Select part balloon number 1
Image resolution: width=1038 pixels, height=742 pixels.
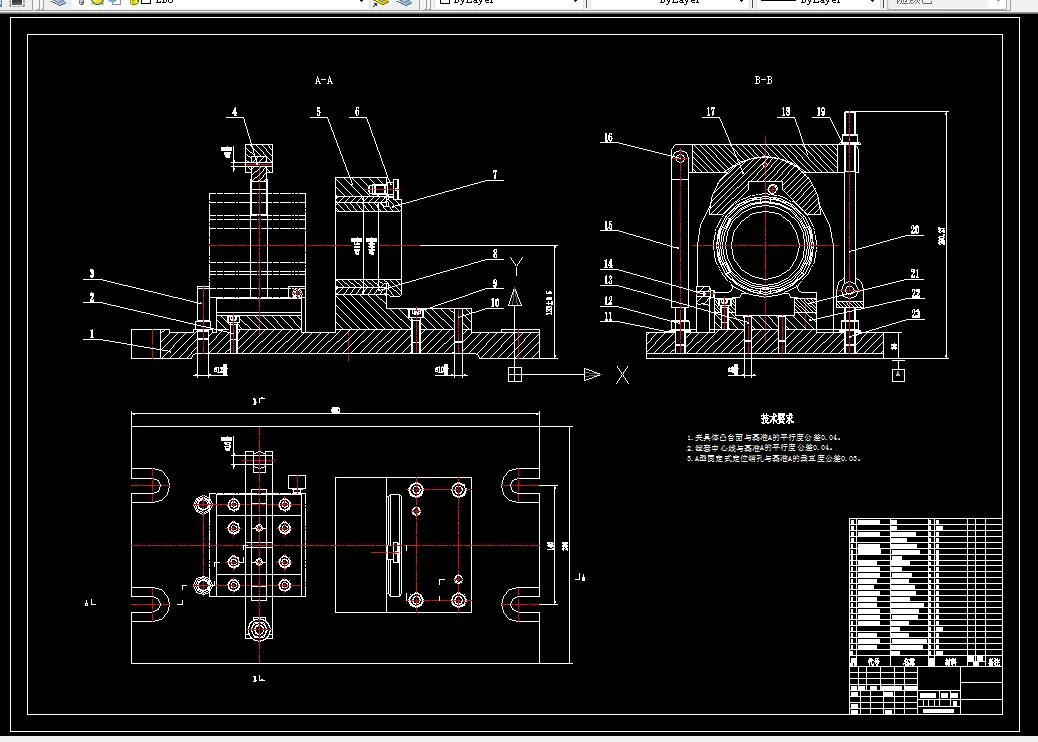pyautogui.click(x=92, y=334)
